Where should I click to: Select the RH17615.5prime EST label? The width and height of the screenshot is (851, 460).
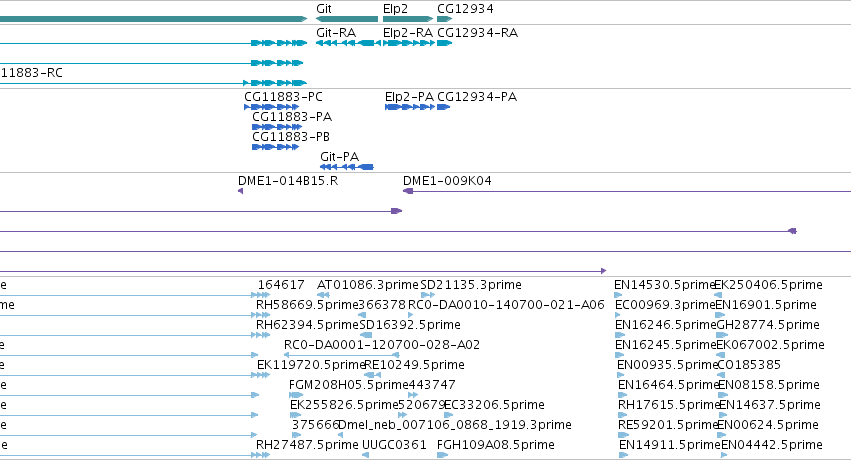pos(669,405)
